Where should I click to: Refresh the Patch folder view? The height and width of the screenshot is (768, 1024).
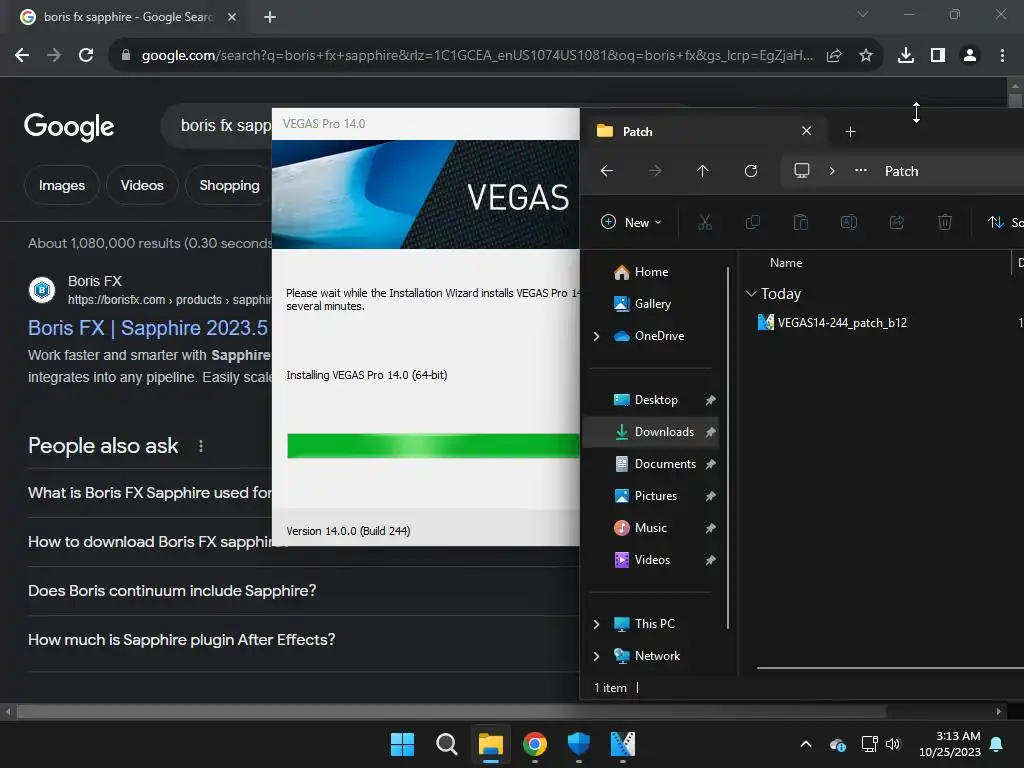[751, 171]
